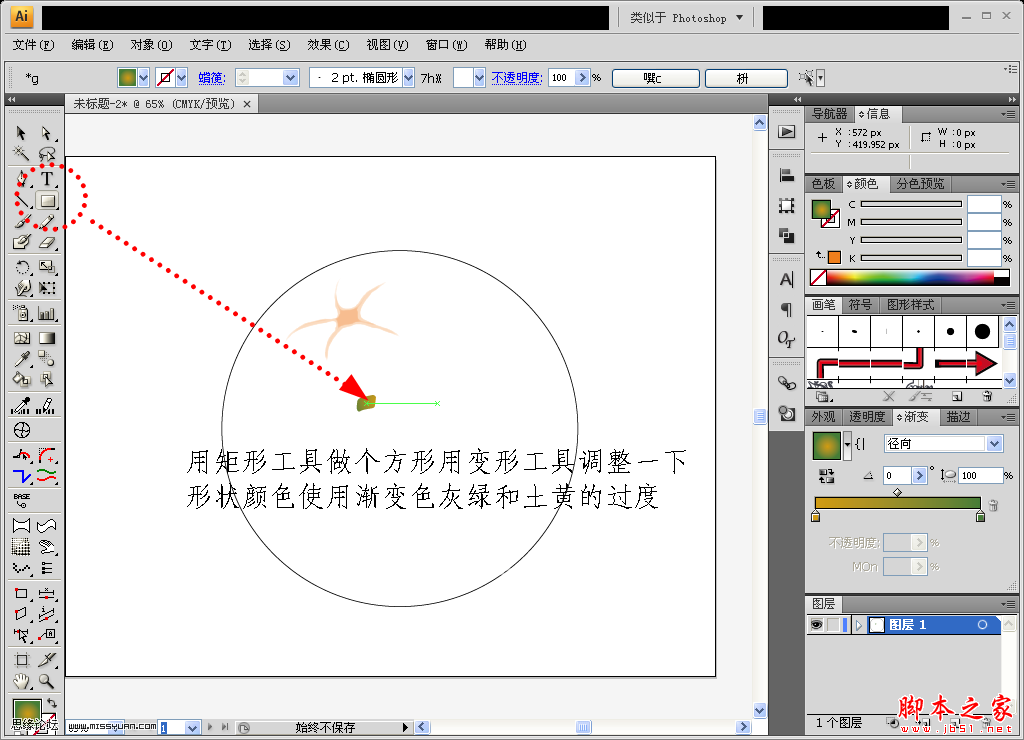Select the Gradient tool
This screenshot has height=740, width=1024.
[x=46, y=338]
